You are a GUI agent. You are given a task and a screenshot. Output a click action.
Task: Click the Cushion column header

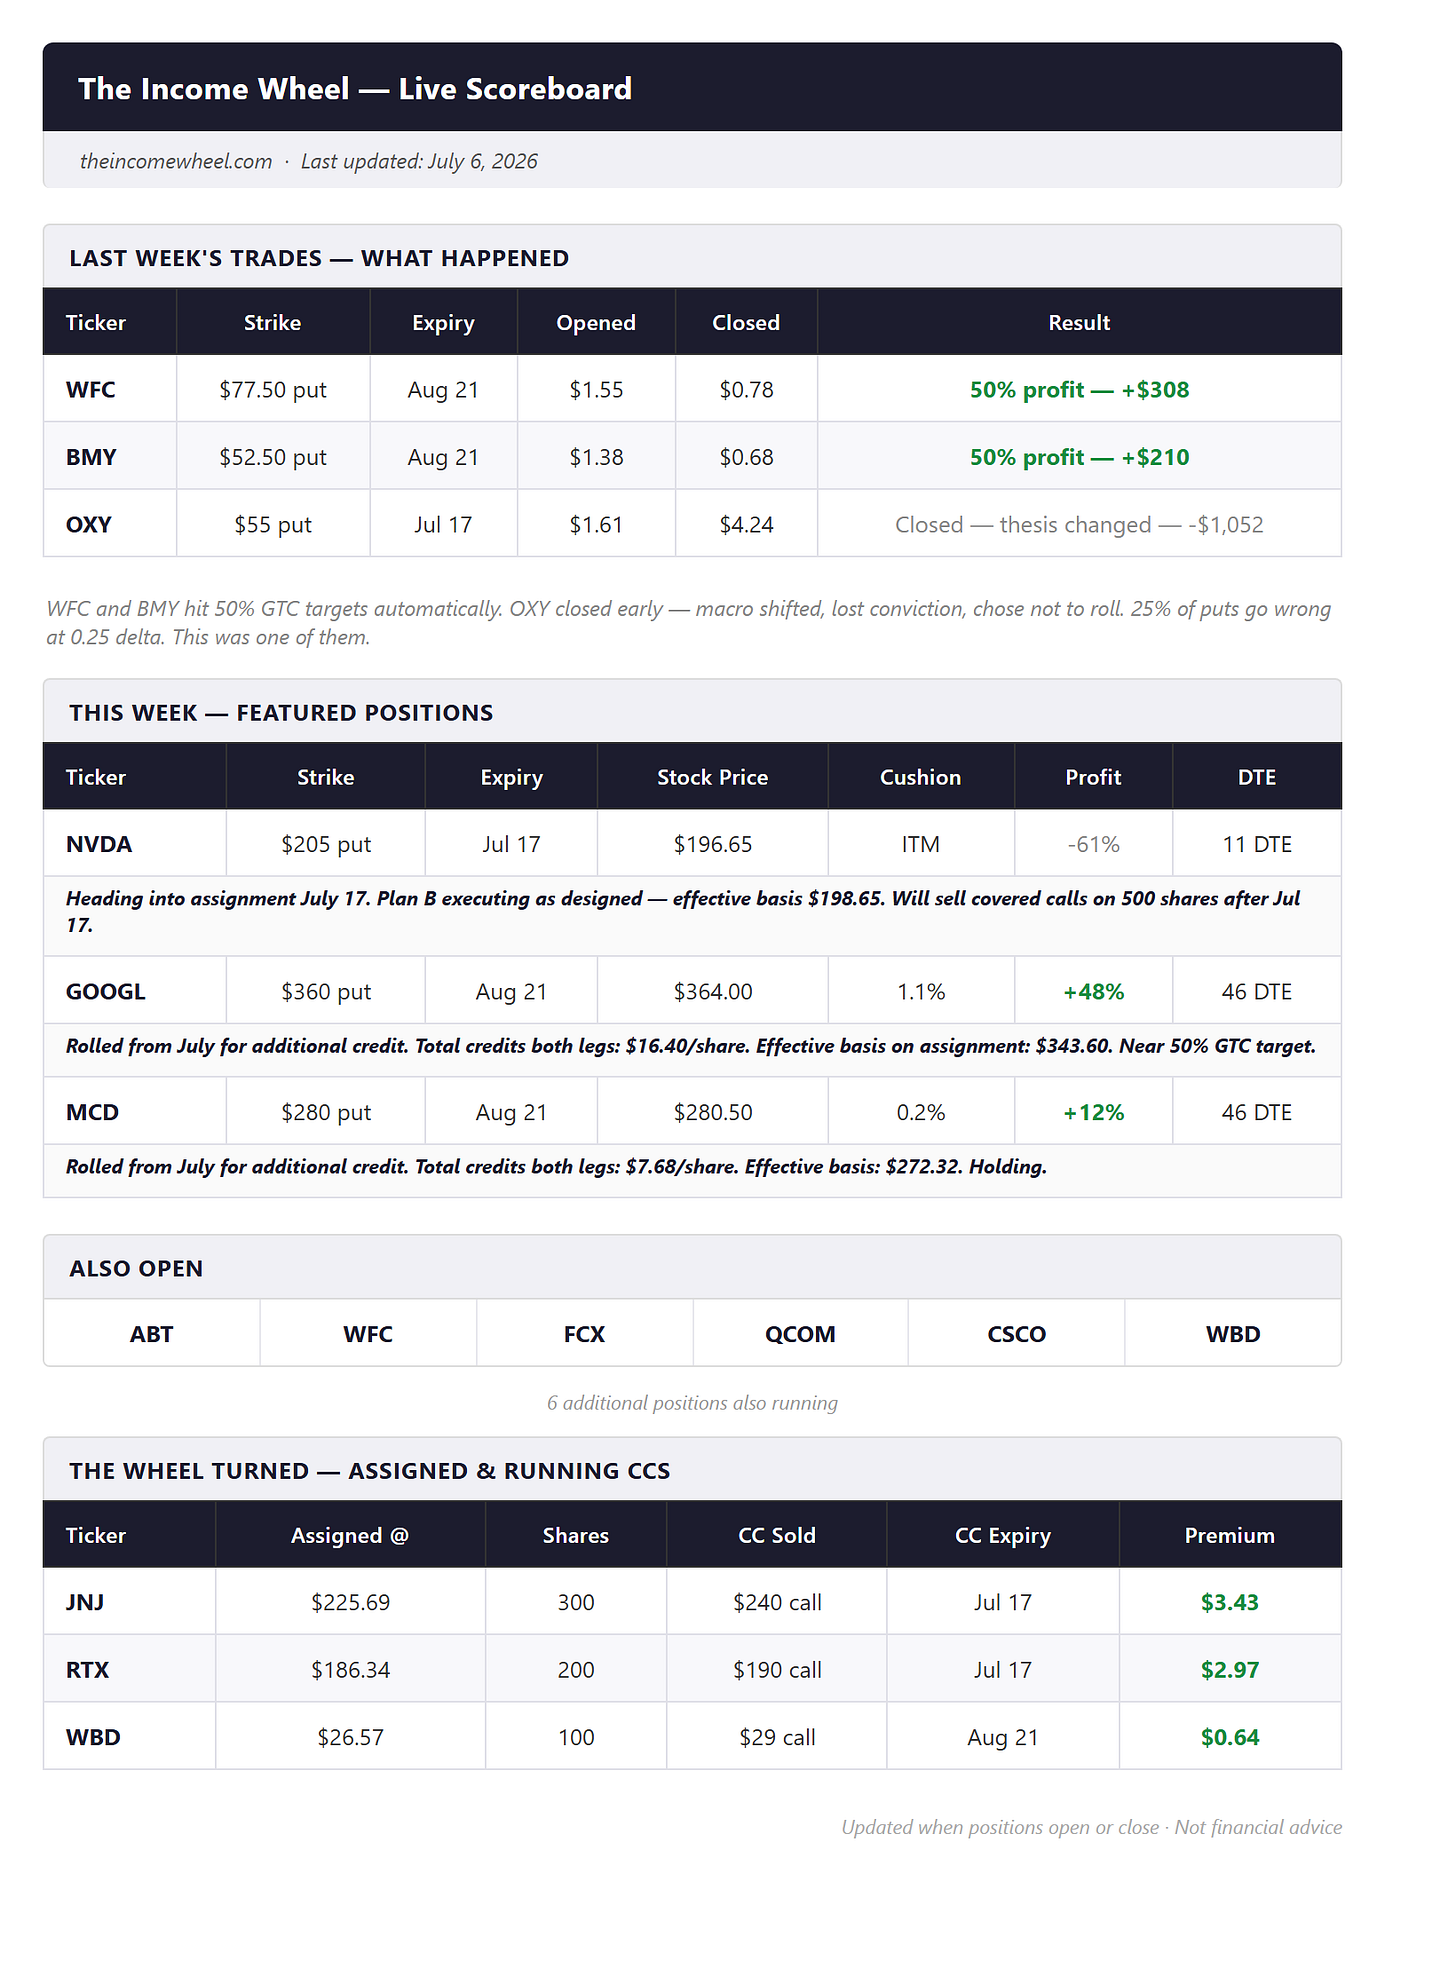pos(920,777)
